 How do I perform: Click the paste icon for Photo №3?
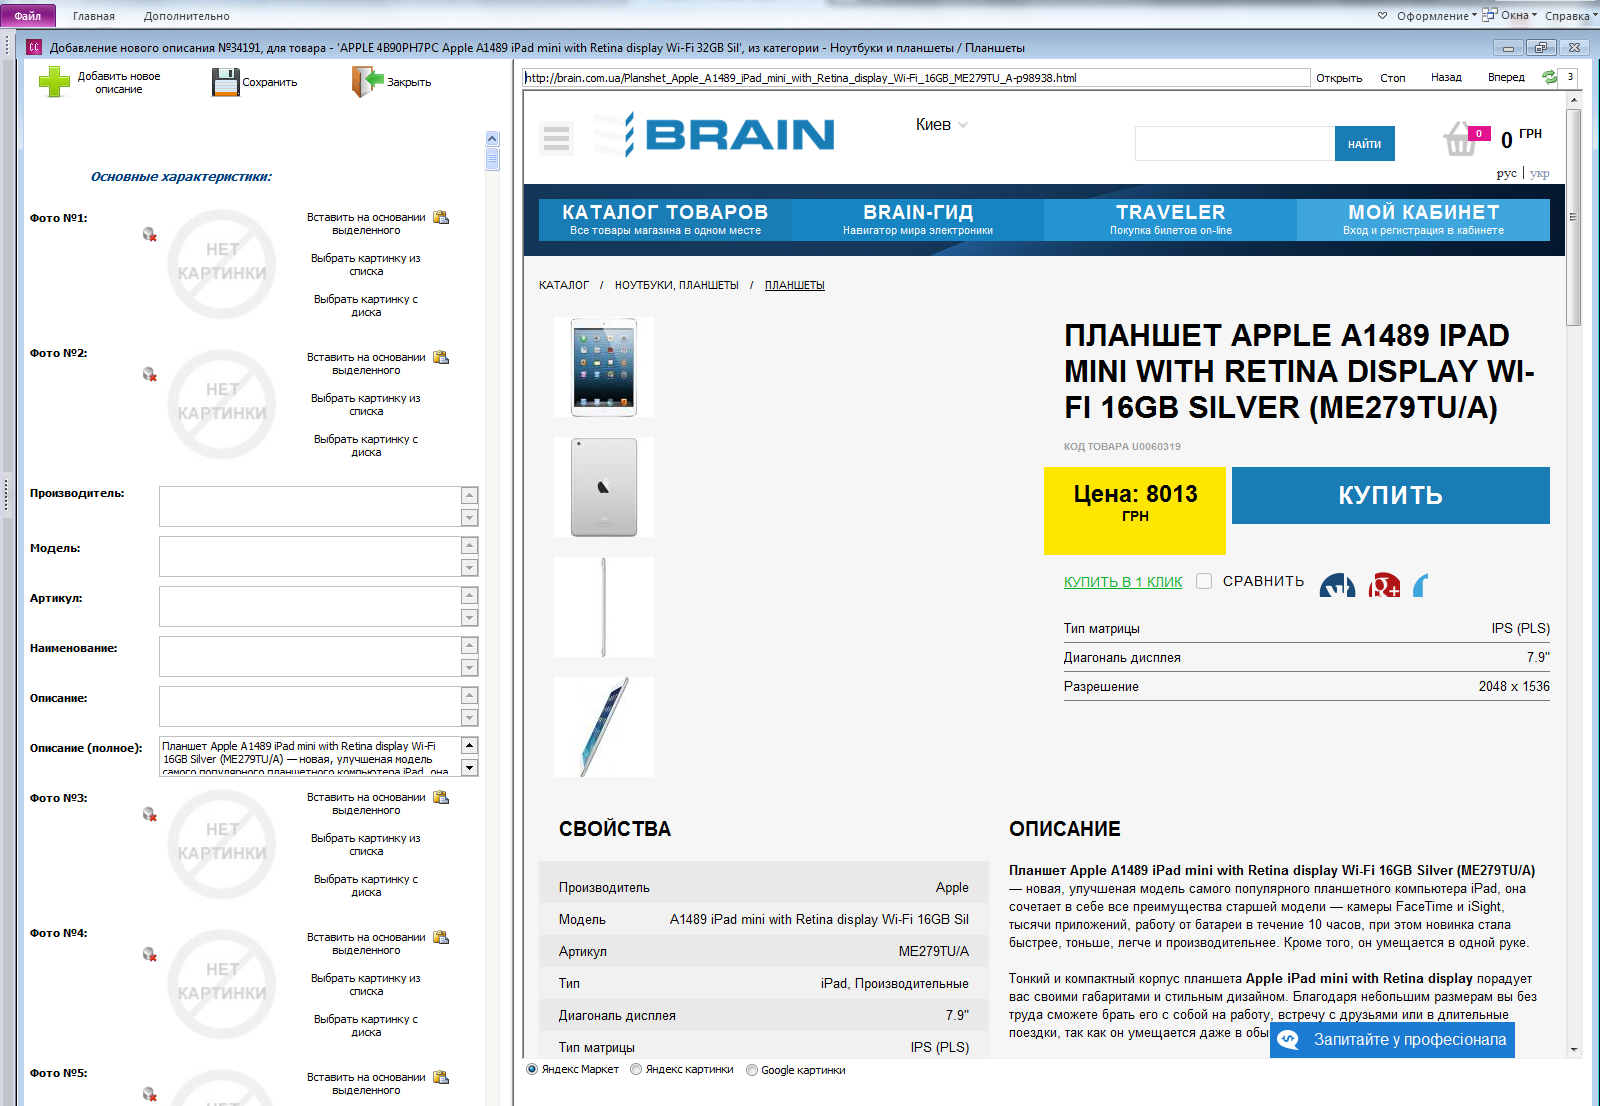[441, 797]
